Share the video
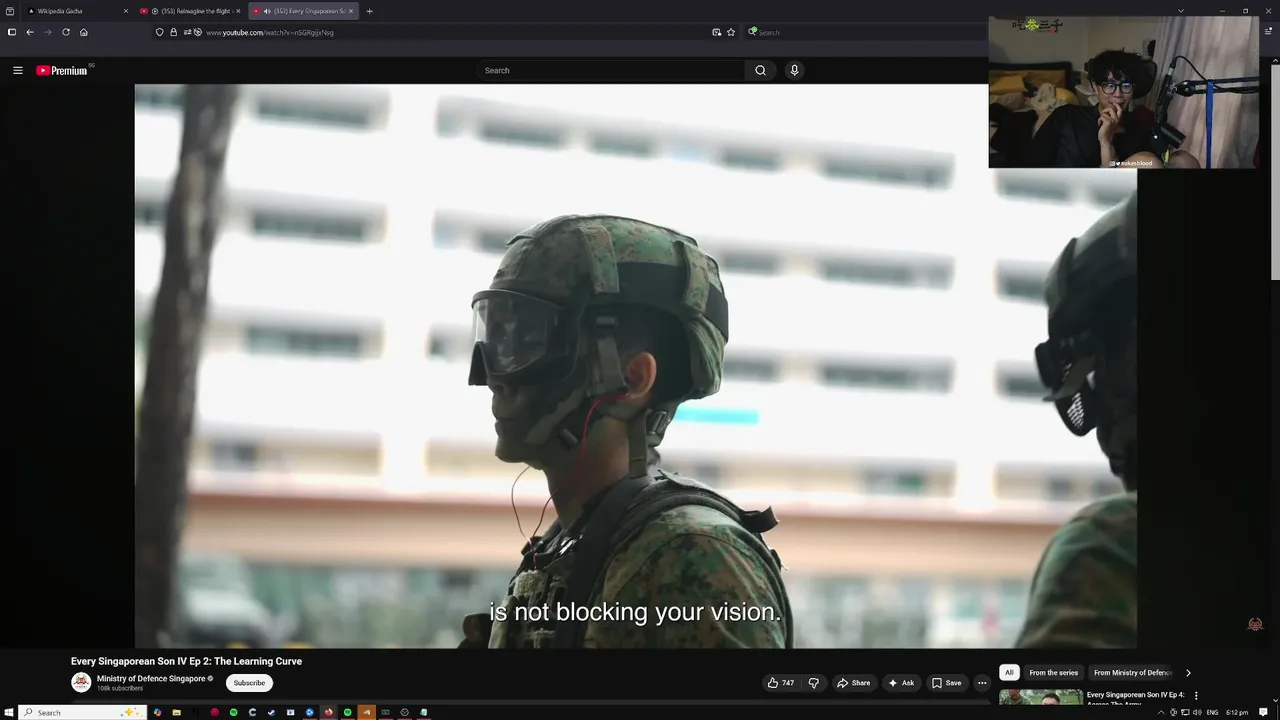 coord(854,683)
